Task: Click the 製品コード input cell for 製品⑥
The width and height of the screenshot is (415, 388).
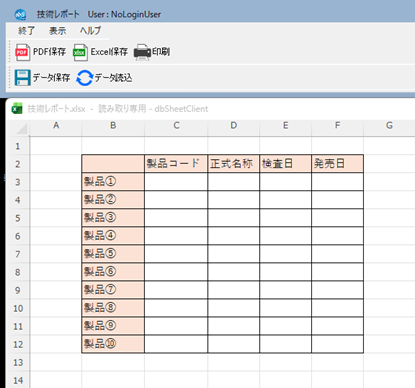Action: 176,272
